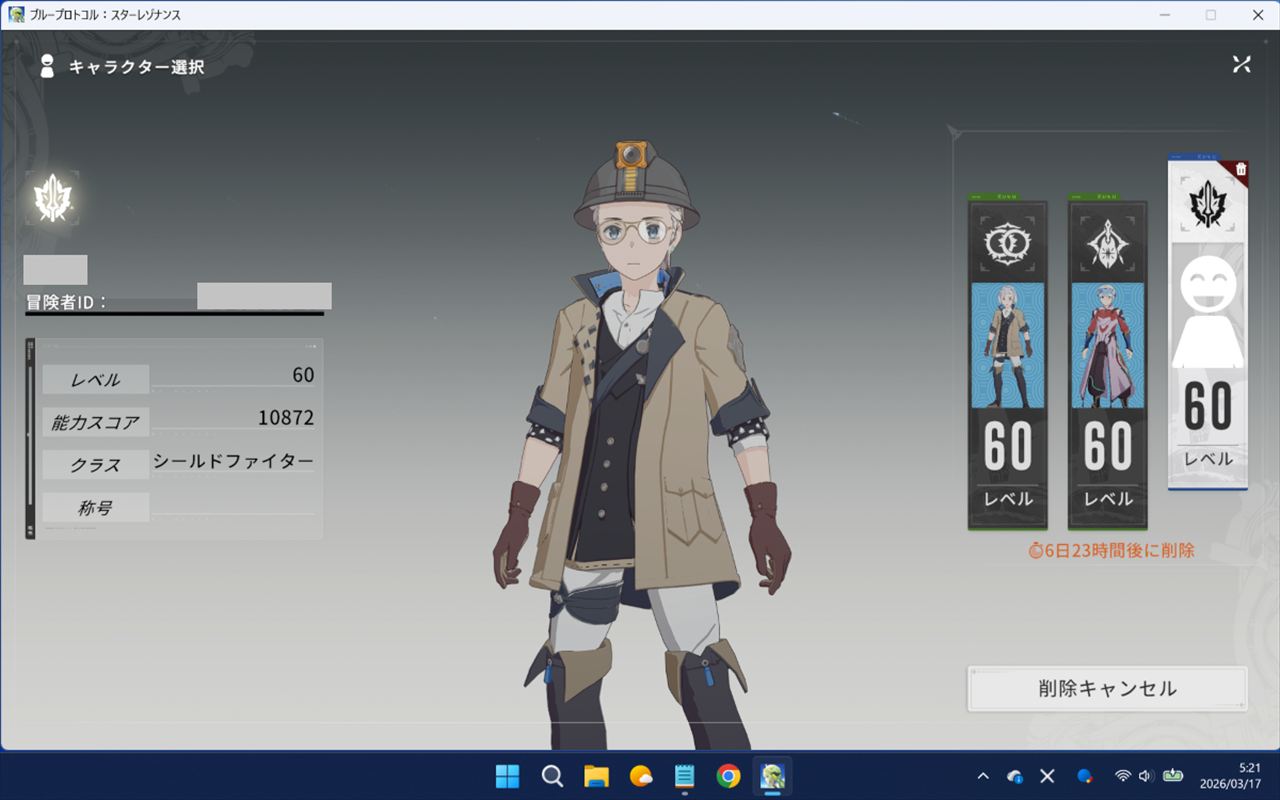Expand the system tray hidden icons chevron
Viewport: 1280px width, 800px height.
click(983, 776)
